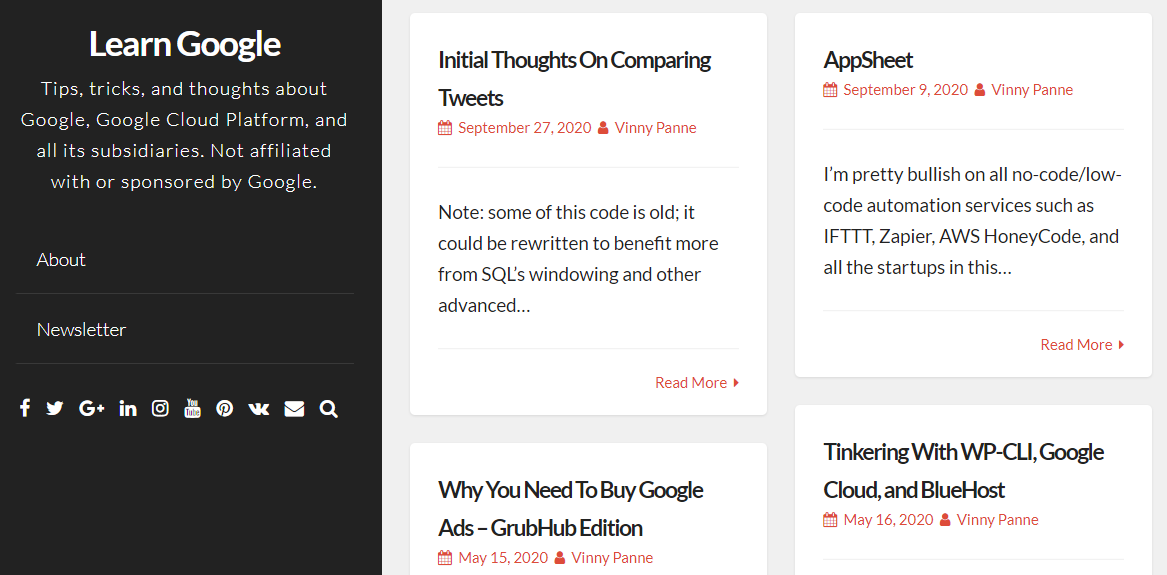The height and width of the screenshot is (575, 1167).
Task: Click the email envelope icon
Action: point(294,408)
